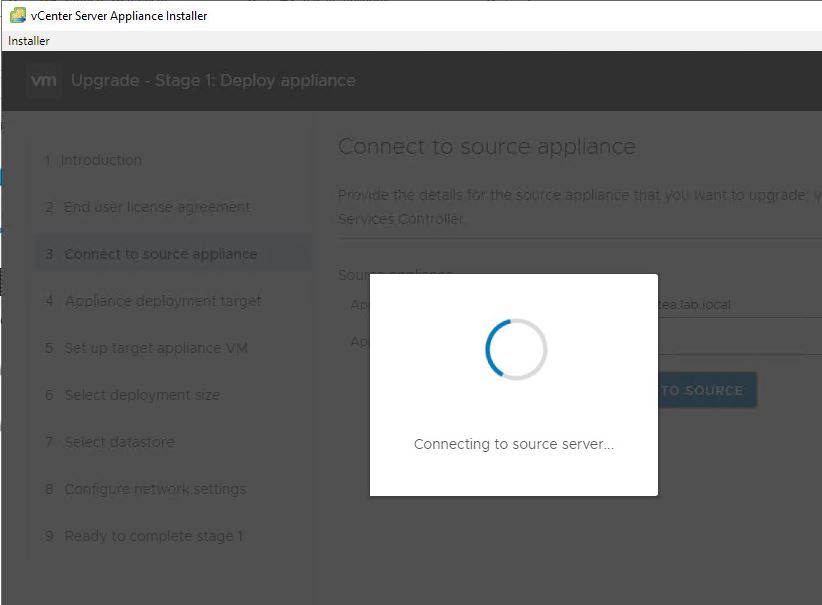This screenshot has height=605, width=822.
Task: Click the circular loading spinner
Action: coord(515,349)
